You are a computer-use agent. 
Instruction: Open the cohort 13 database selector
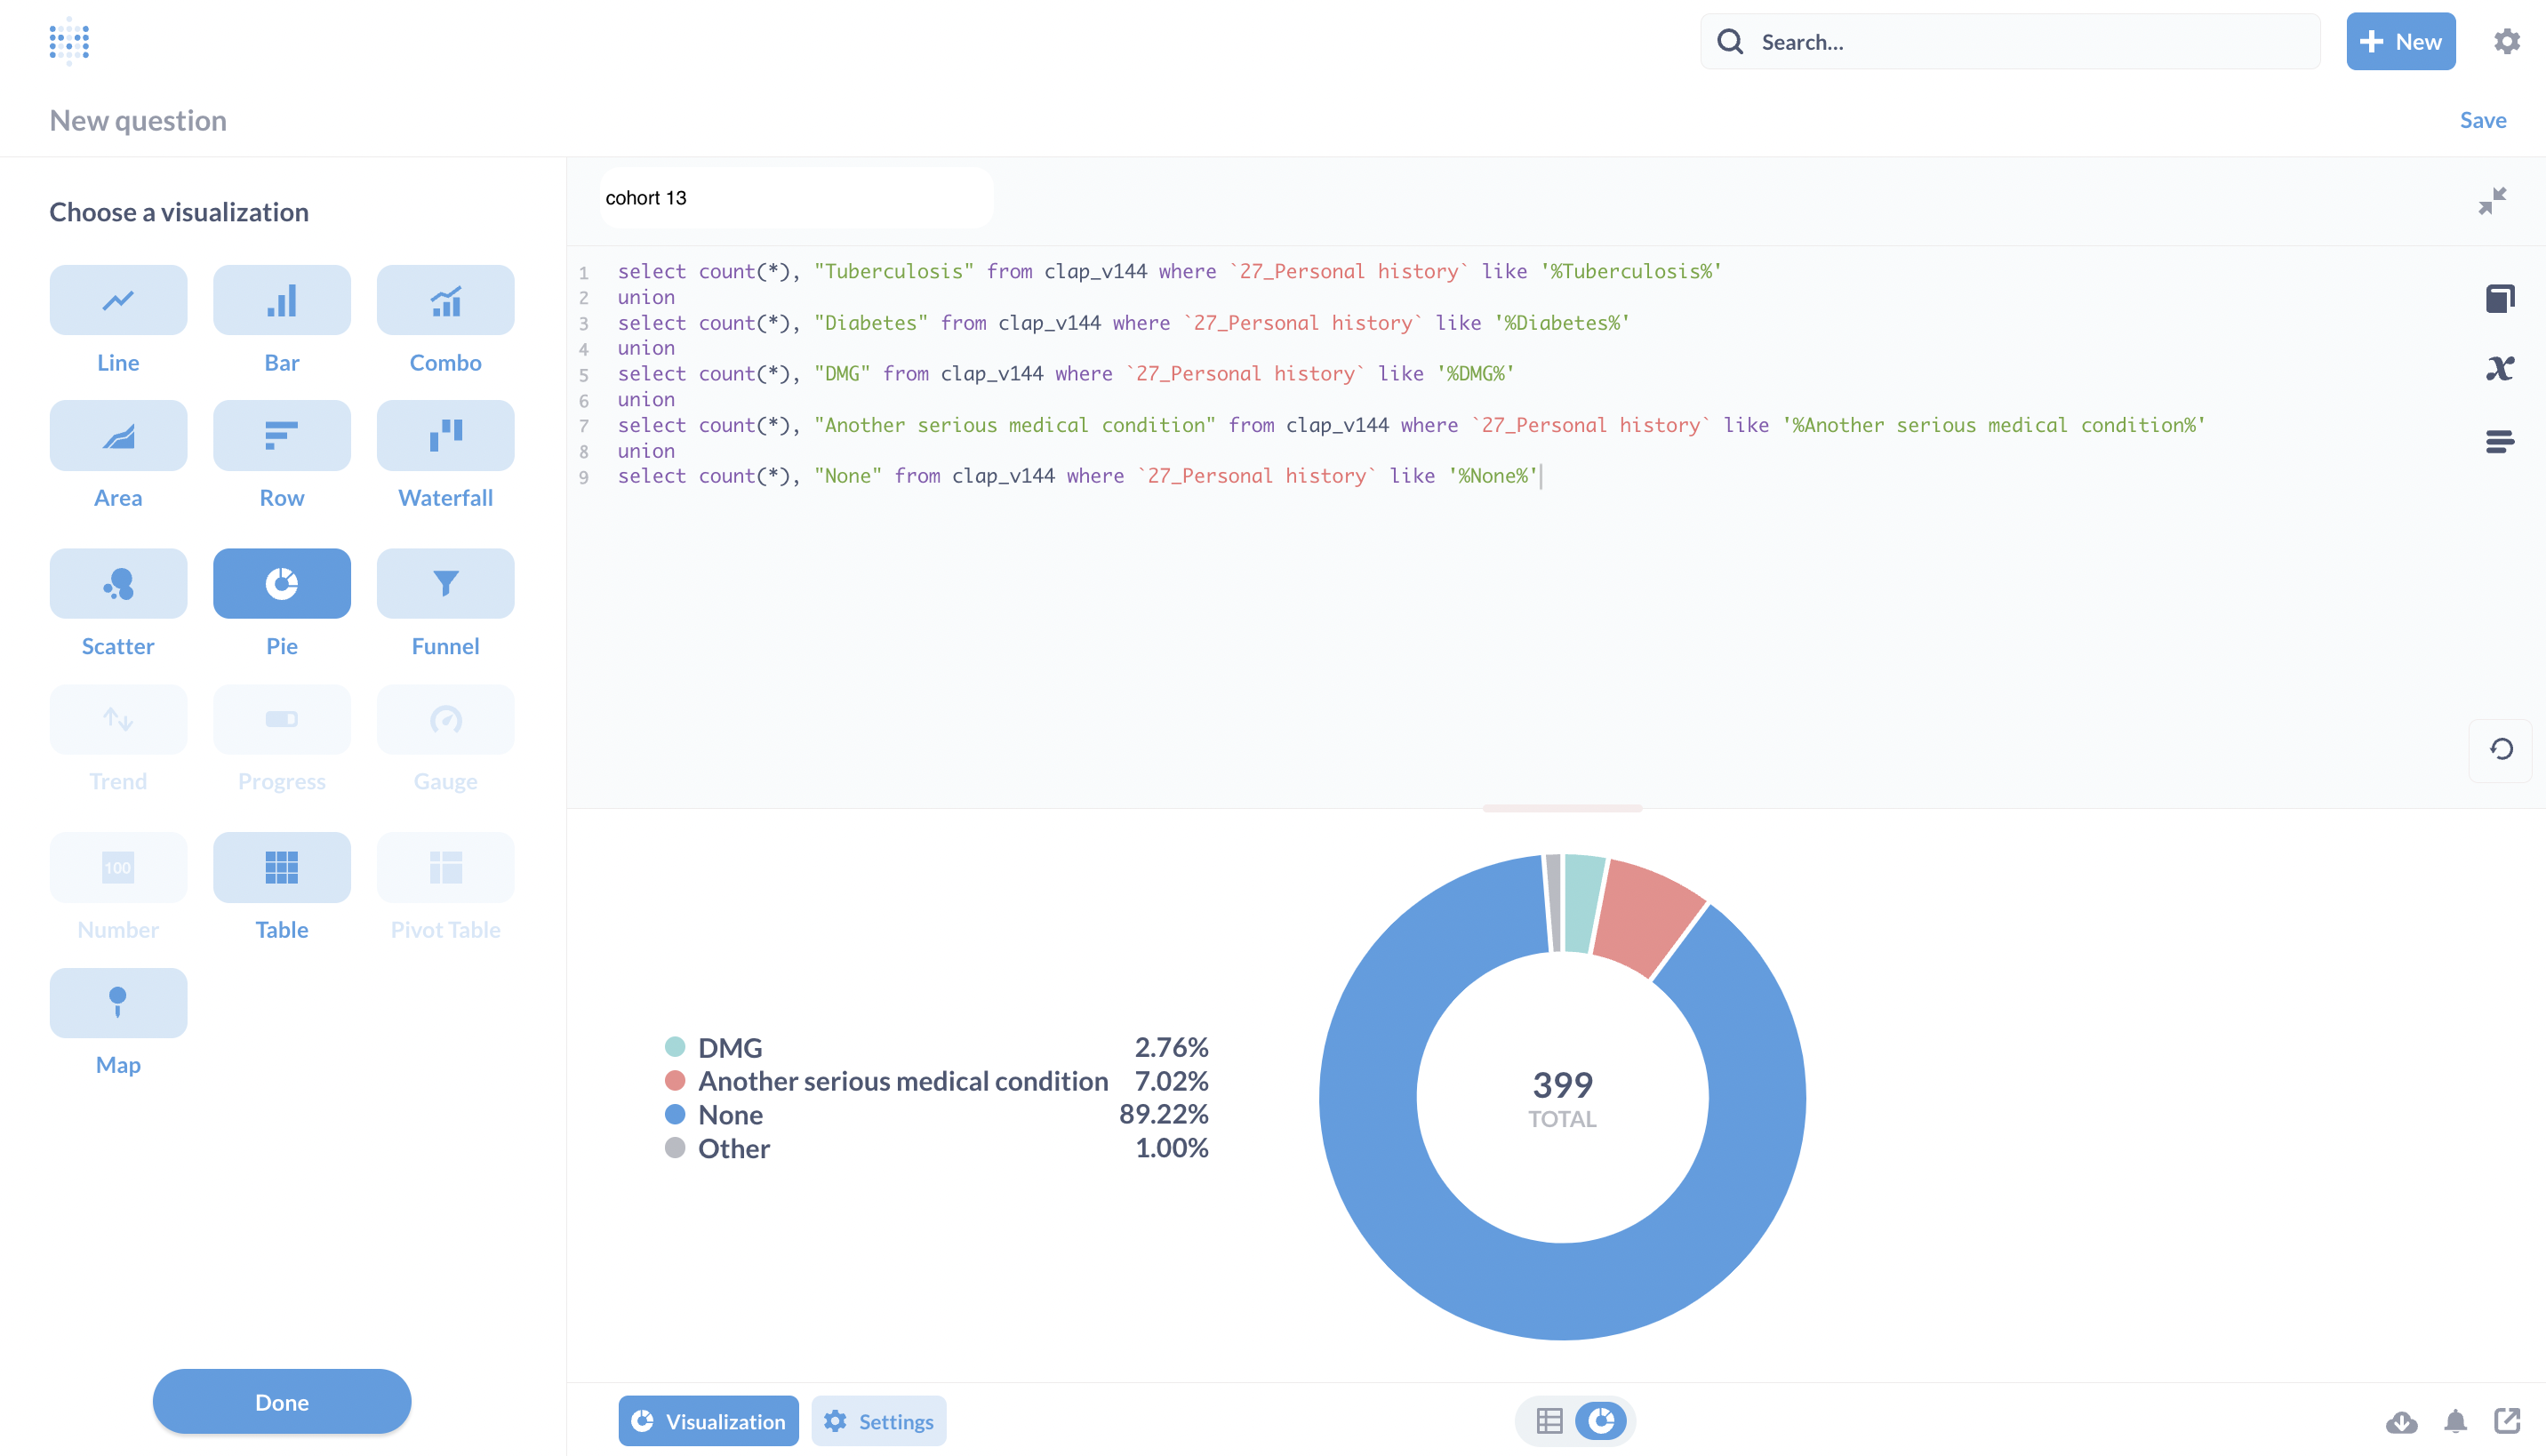pos(796,198)
